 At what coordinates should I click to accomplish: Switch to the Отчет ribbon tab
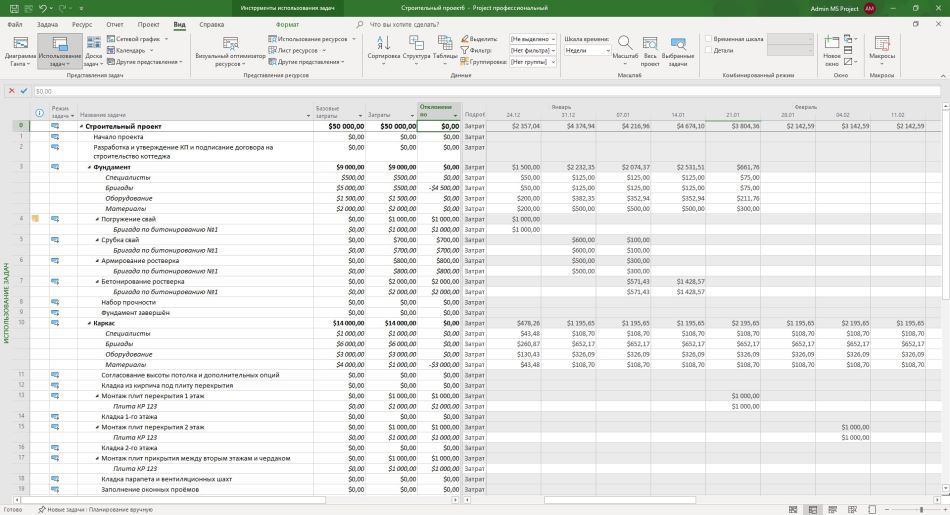pyautogui.click(x=115, y=25)
